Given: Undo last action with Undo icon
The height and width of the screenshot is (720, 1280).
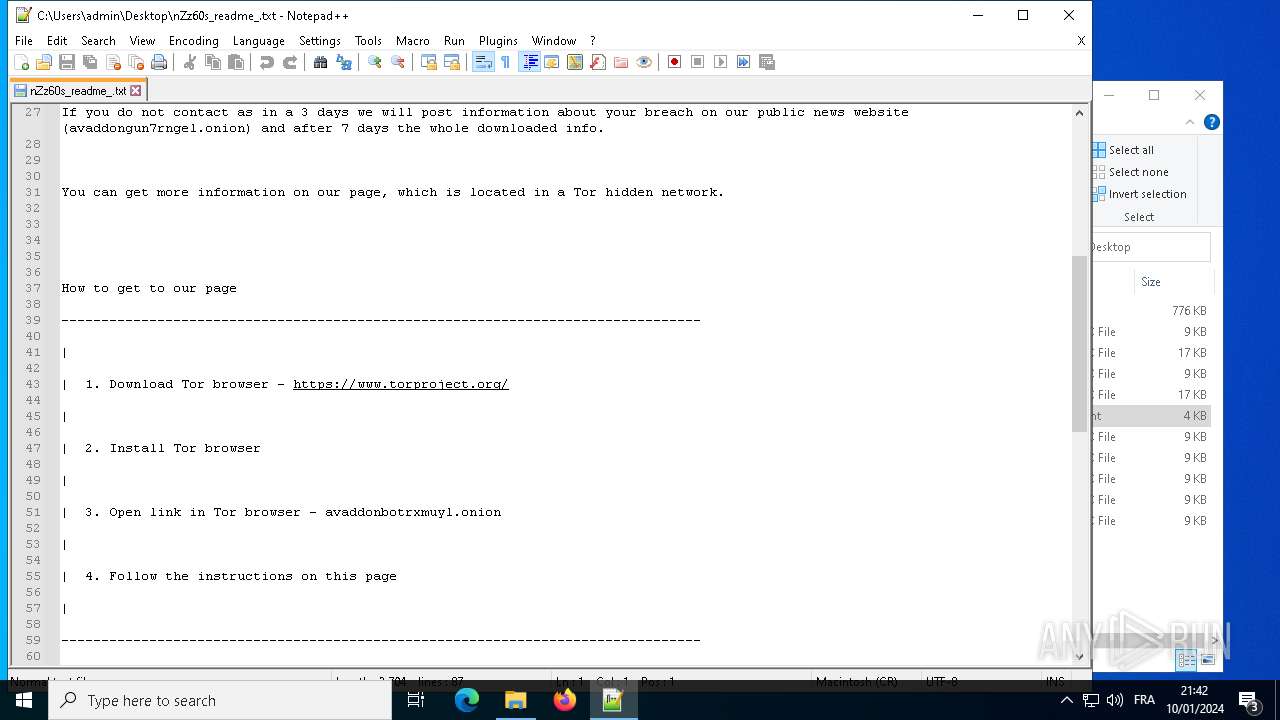Looking at the screenshot, I should tap(267, 62).
